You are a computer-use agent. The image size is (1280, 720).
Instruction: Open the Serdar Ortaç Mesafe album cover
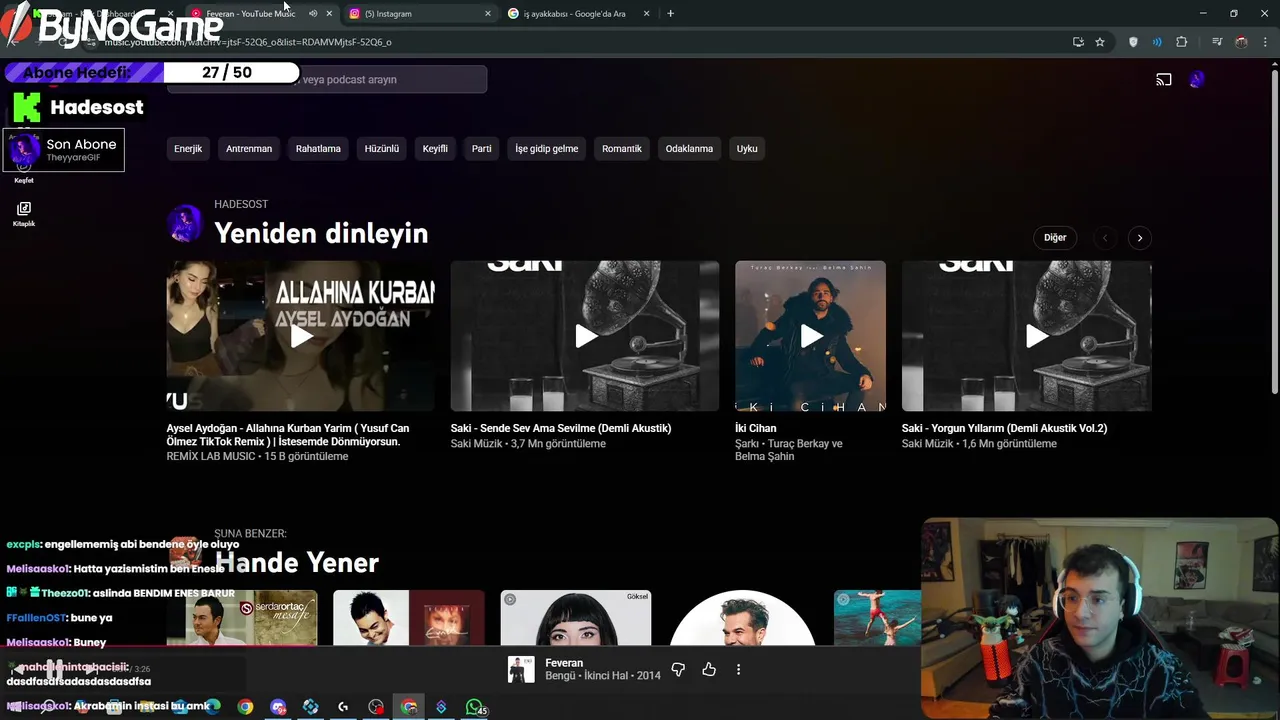(x=242, y=618)
